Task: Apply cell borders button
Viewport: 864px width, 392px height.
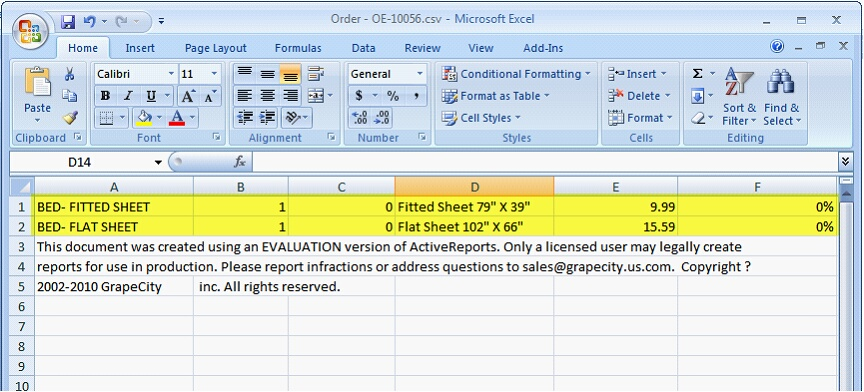Action: [x=106, y=117]
